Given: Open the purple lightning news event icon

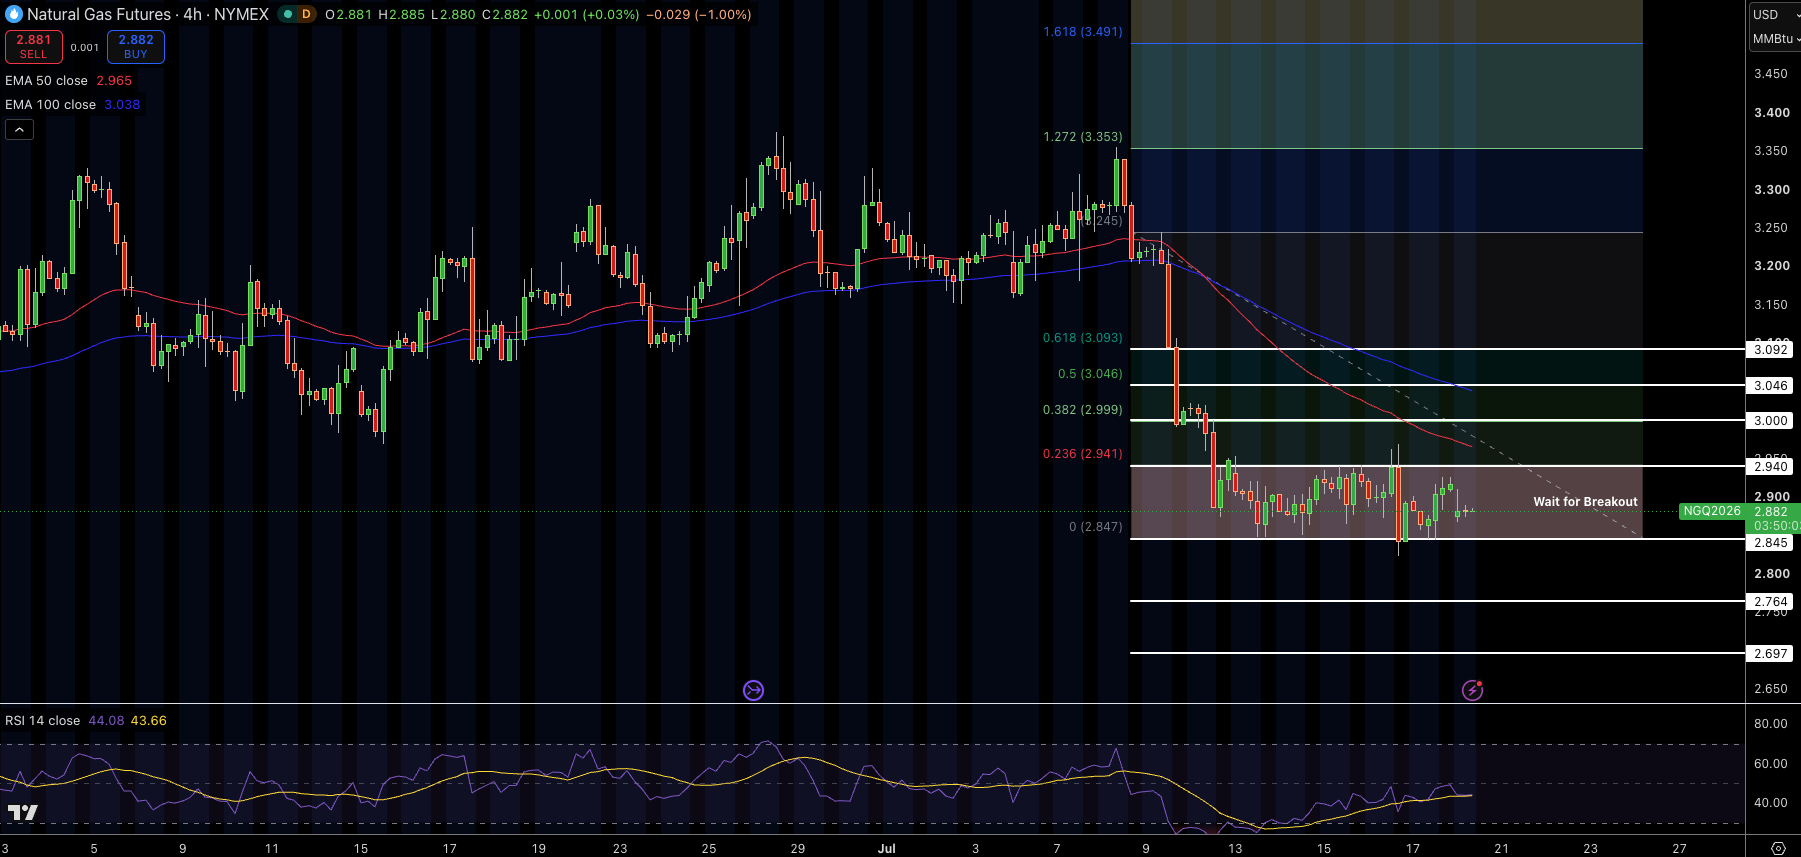Looking at the screenshot, I should point(1472,690).
